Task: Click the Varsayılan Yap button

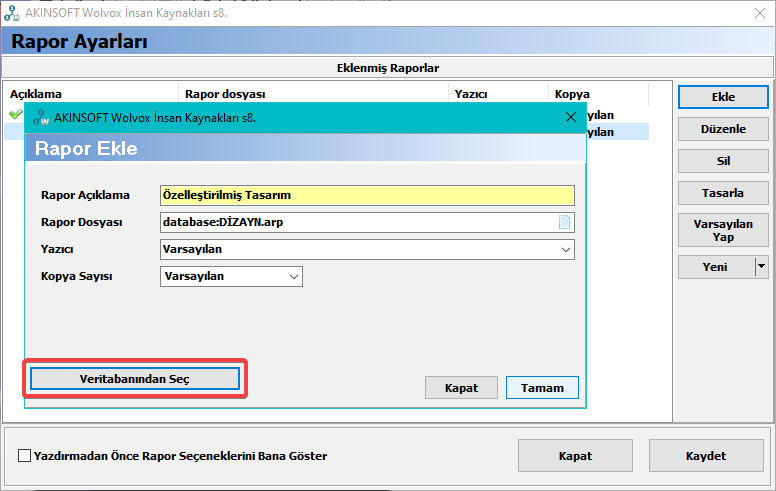Action: tap(723, 230)
